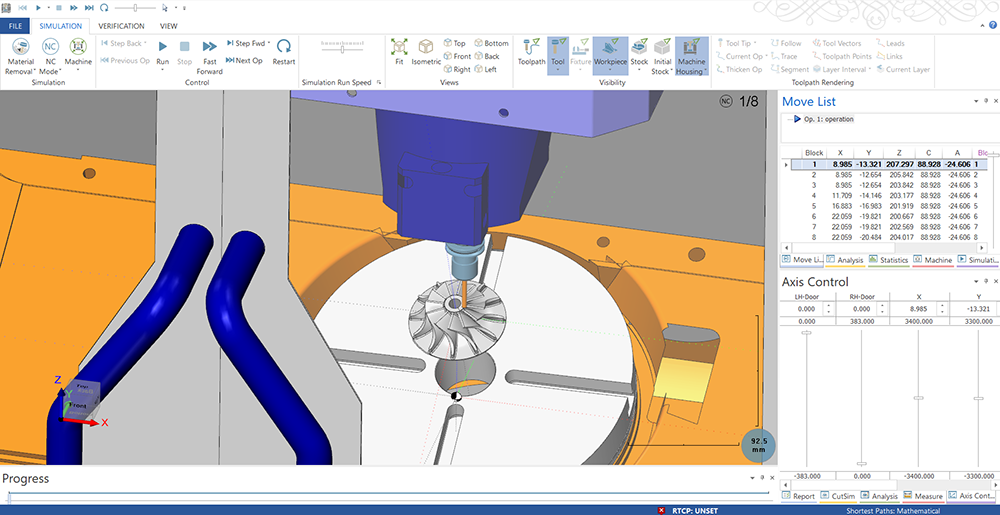
Task: Click the Fast Forward control
Action: (209, 56)
